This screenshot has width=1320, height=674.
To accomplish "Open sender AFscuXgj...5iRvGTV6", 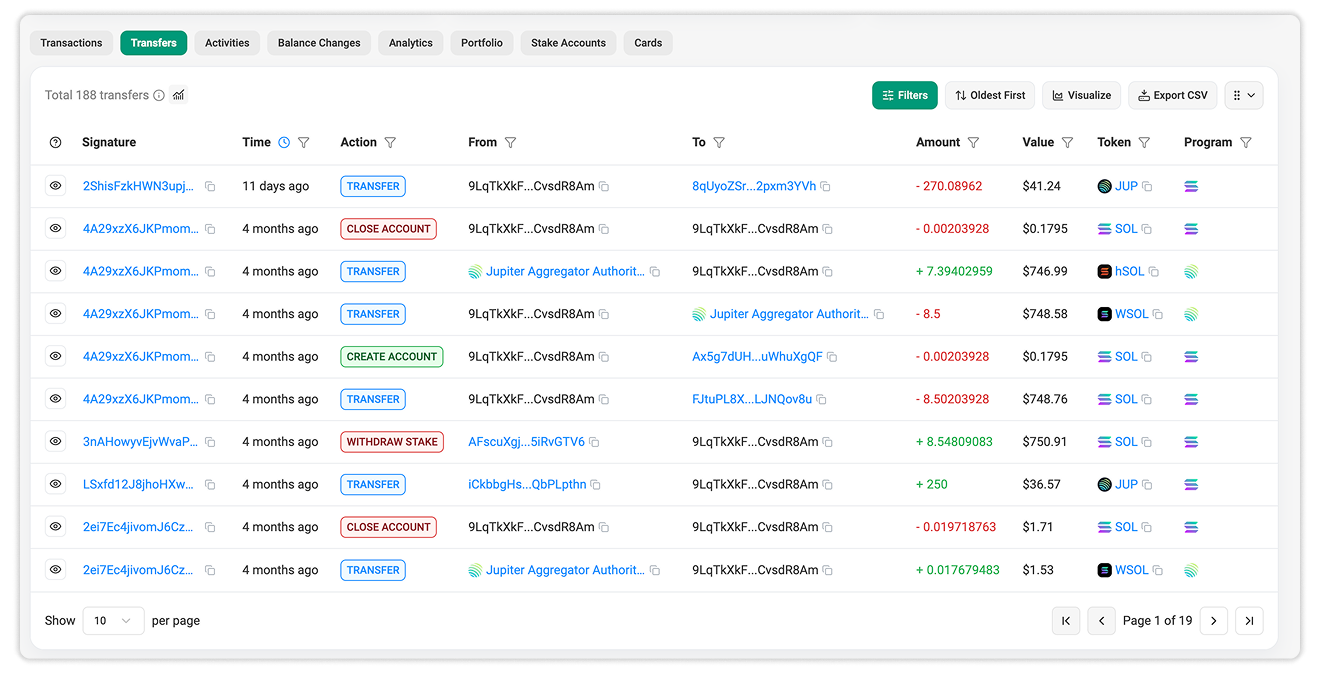I will click(x=526, y=441).
